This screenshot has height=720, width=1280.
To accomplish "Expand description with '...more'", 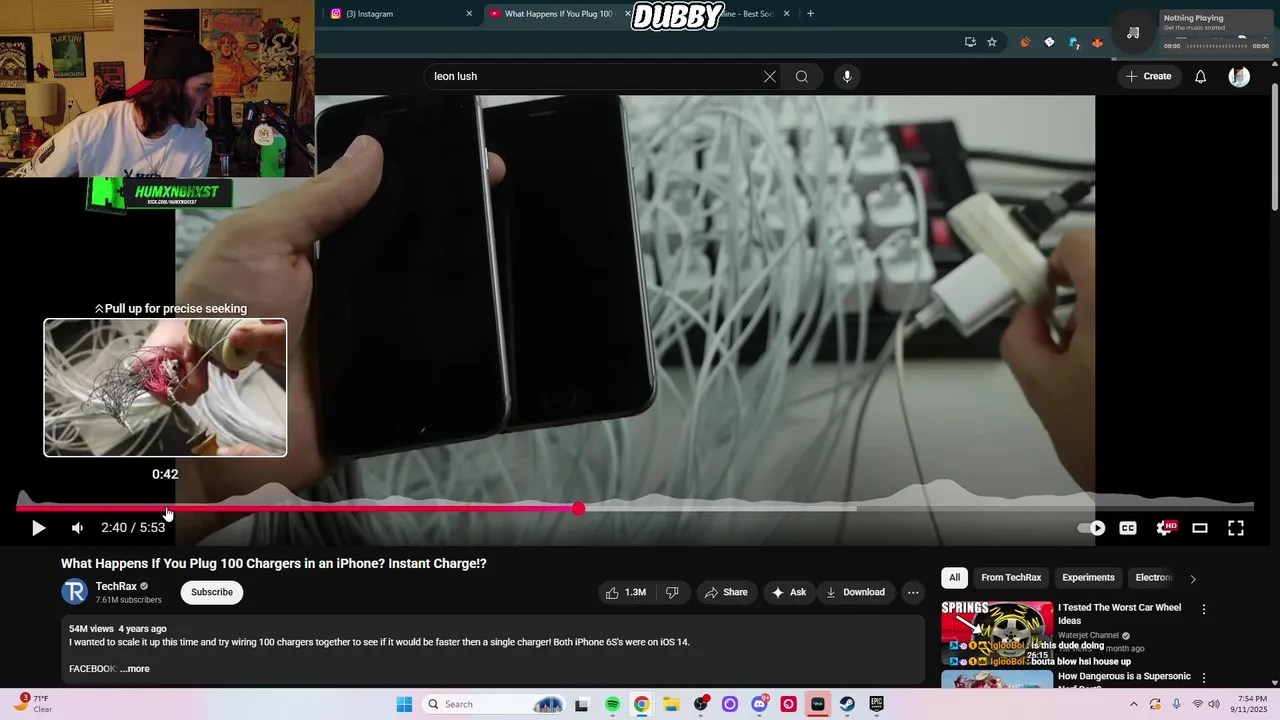I will coord(135,669).
